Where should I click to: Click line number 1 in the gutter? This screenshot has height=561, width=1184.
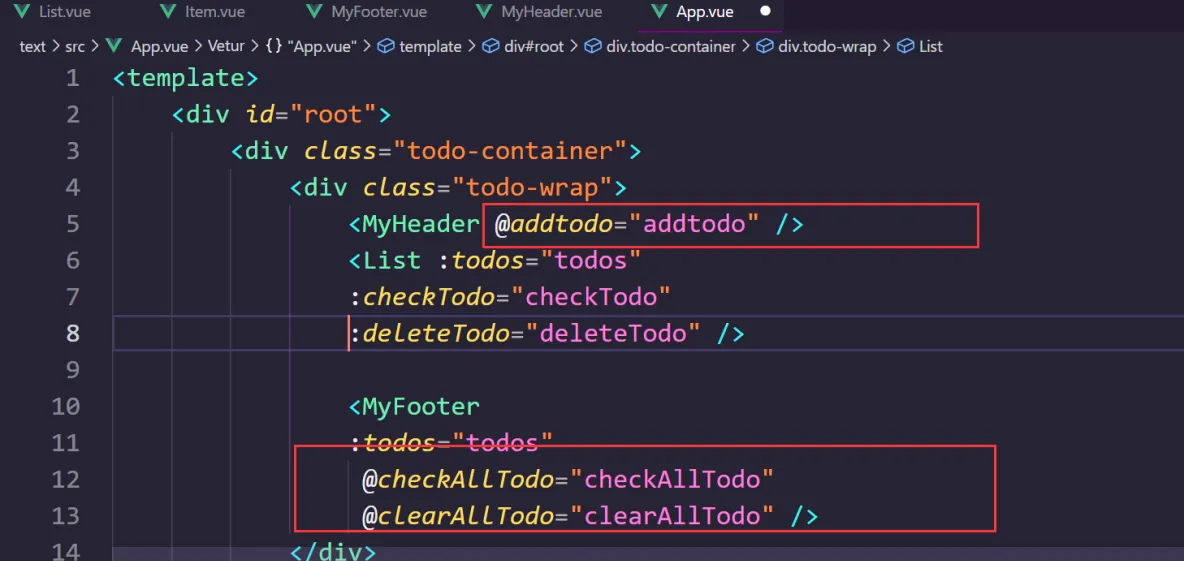point(72,79)
